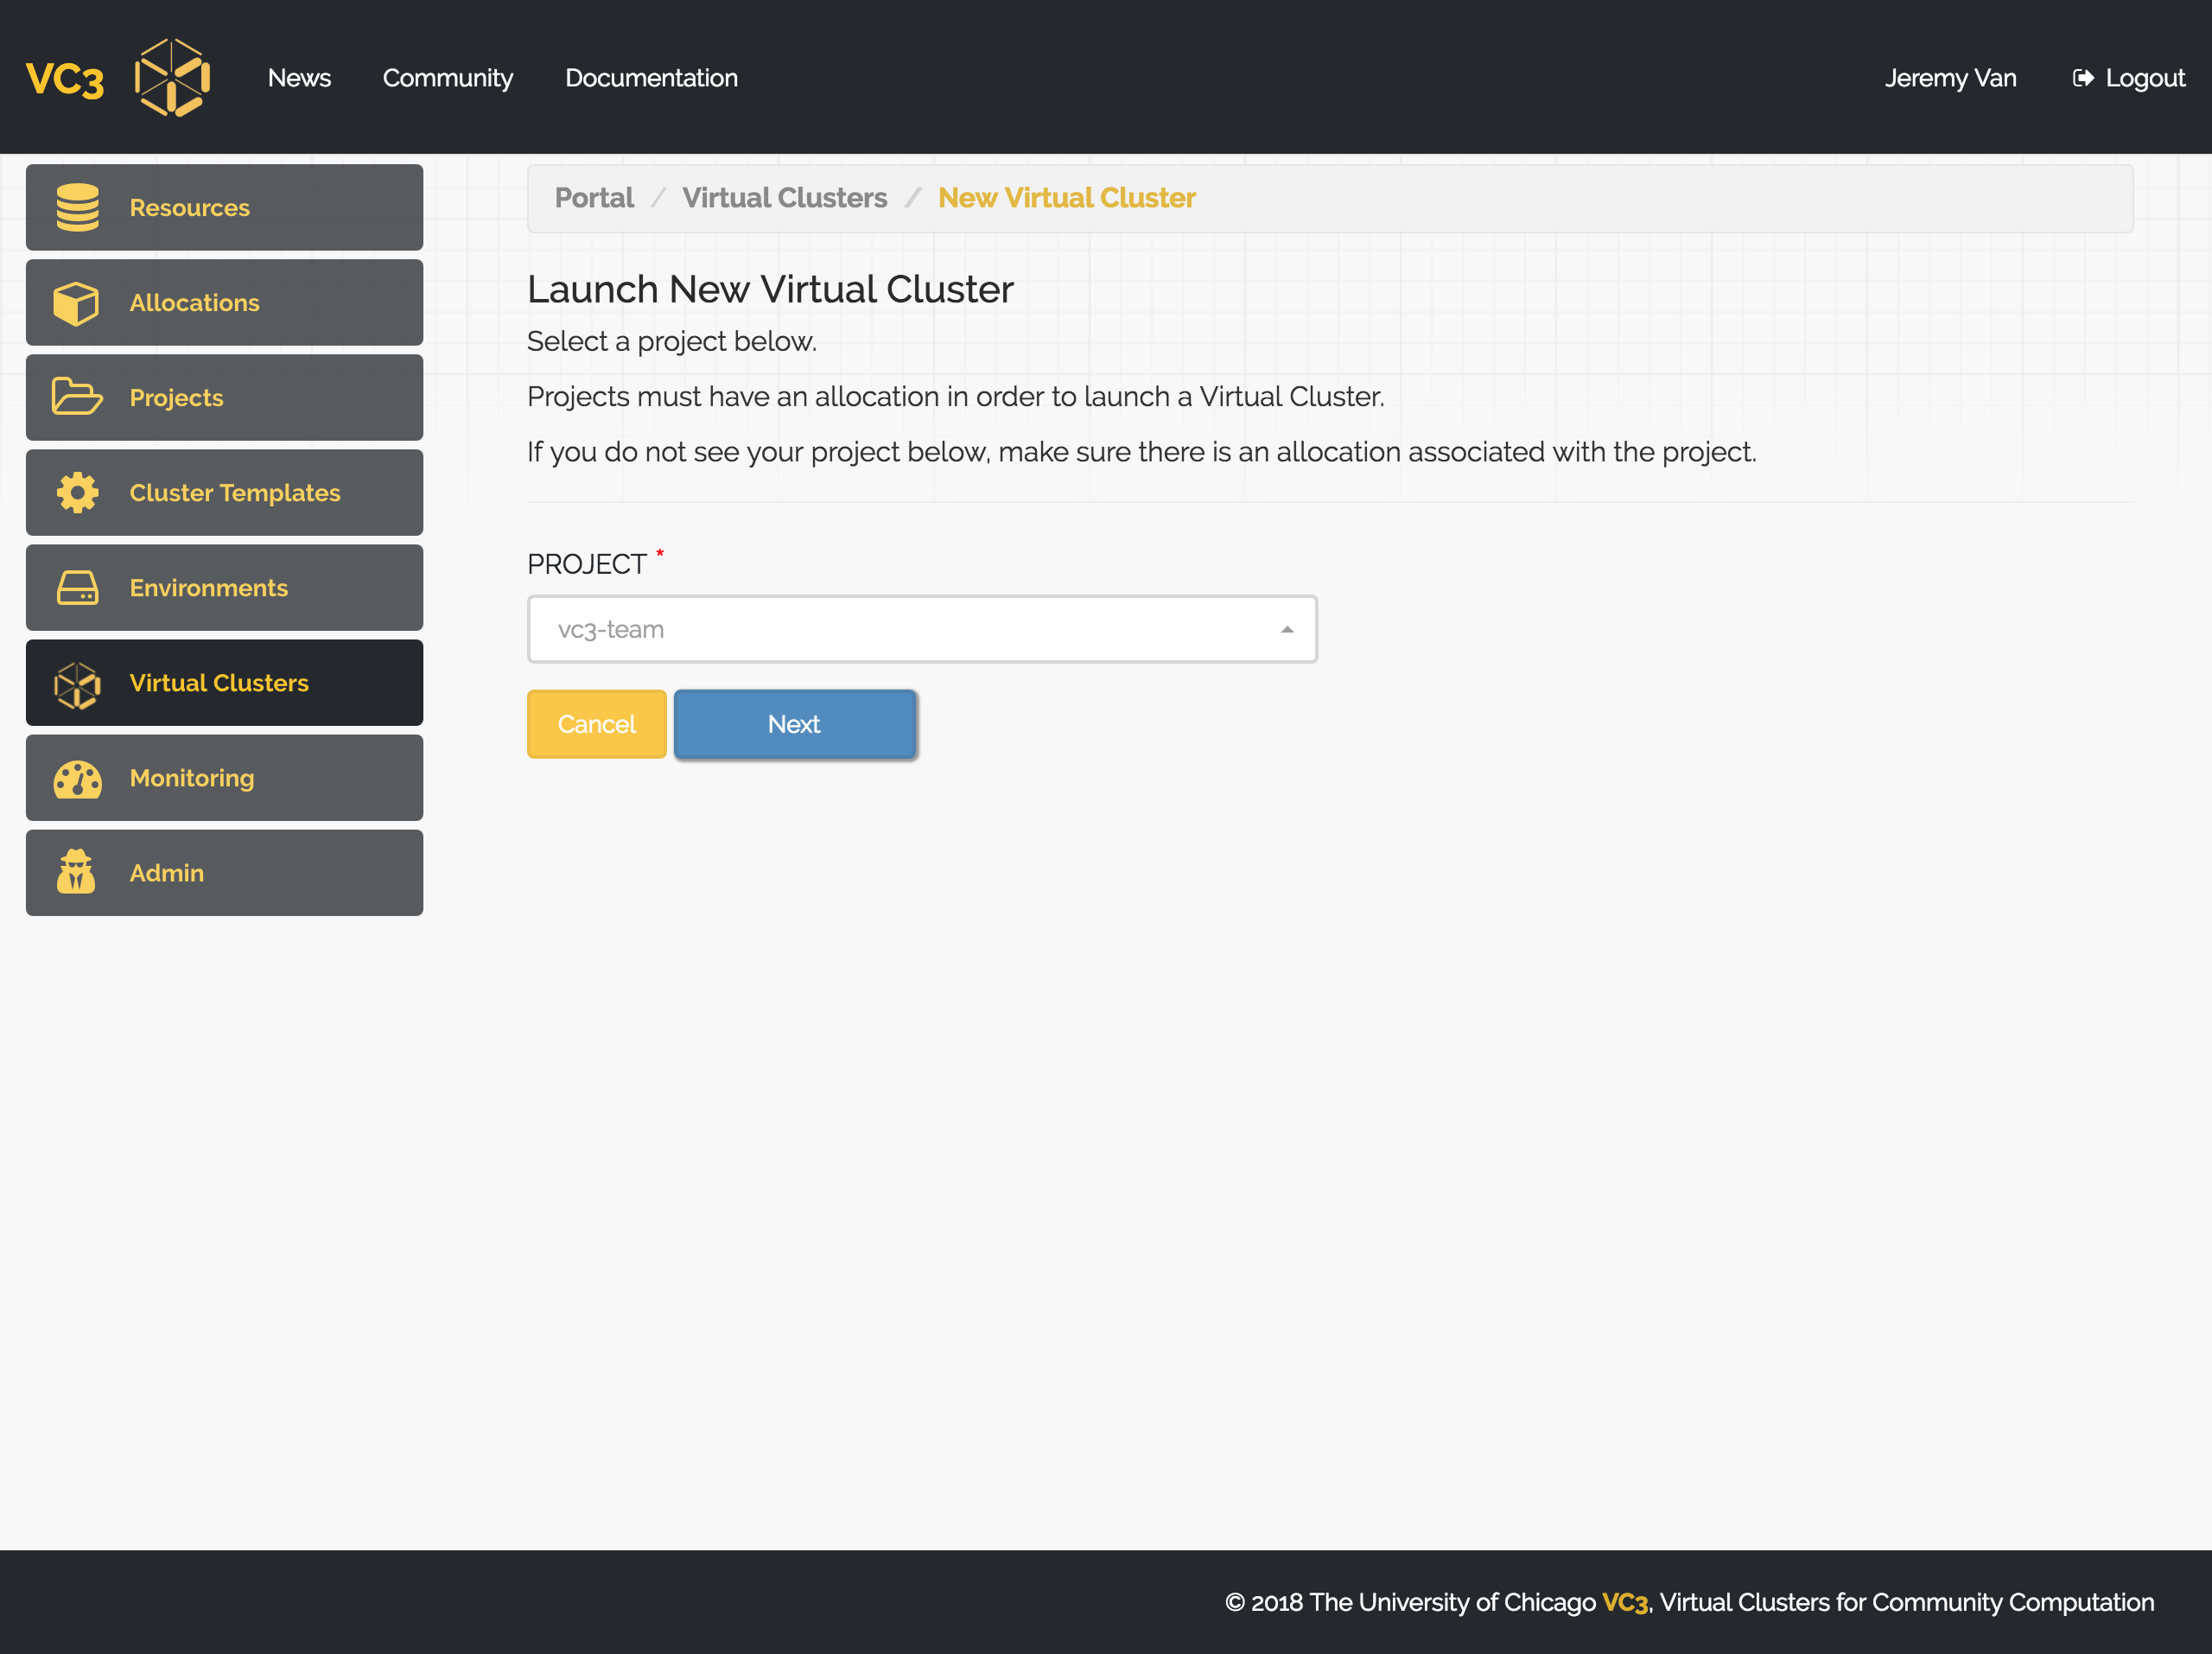Go to Virtual Clusters breadcrumb link
2212x1654 pixels.
(x=784, y=198)
